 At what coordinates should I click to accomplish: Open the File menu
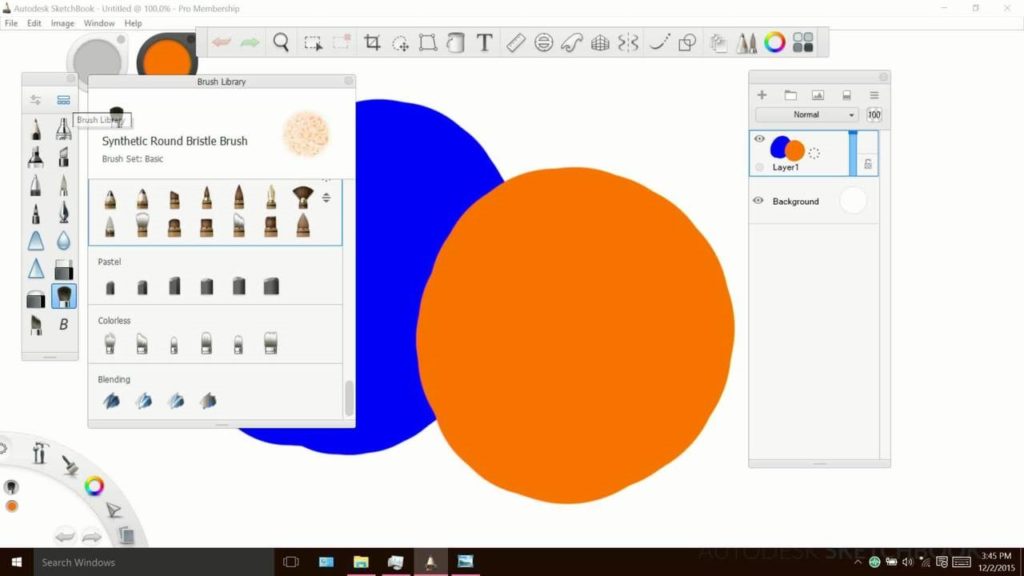click(11, 23)
